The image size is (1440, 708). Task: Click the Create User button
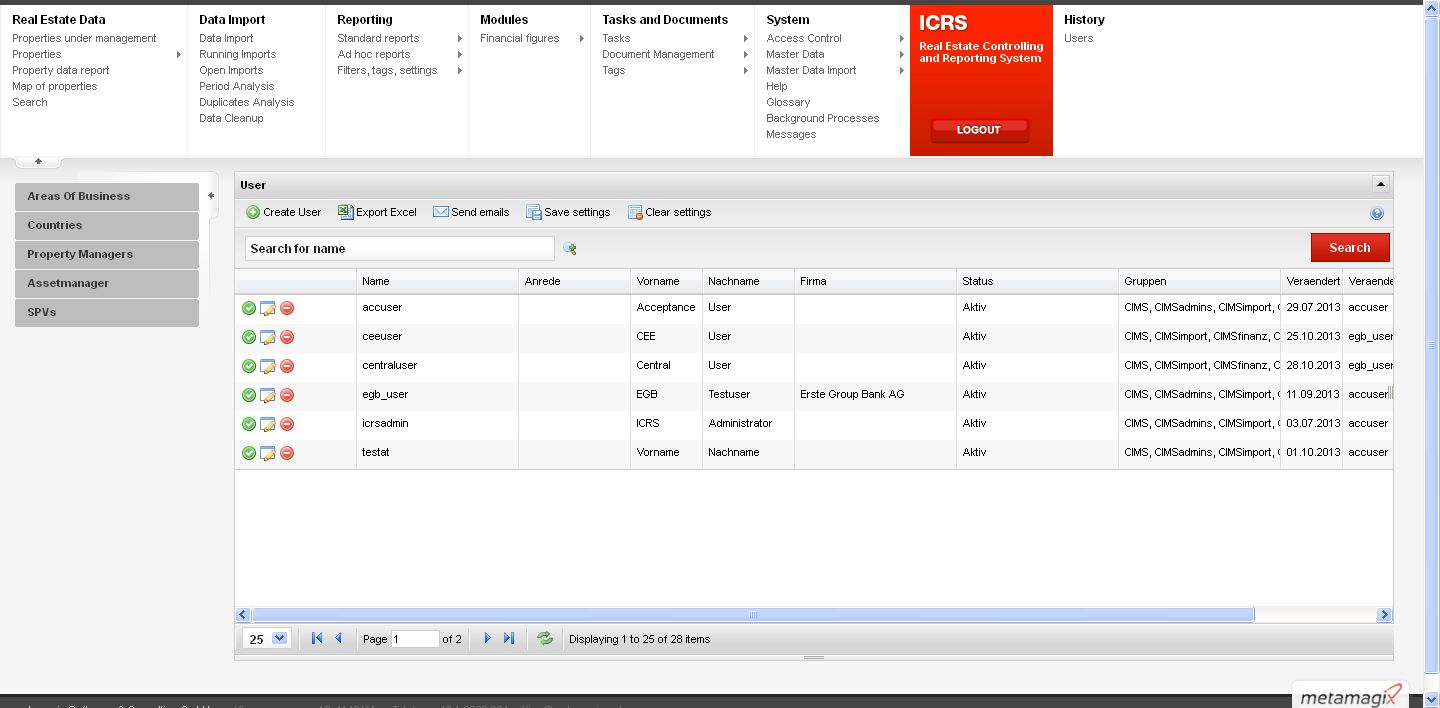(x=283, y=212)
